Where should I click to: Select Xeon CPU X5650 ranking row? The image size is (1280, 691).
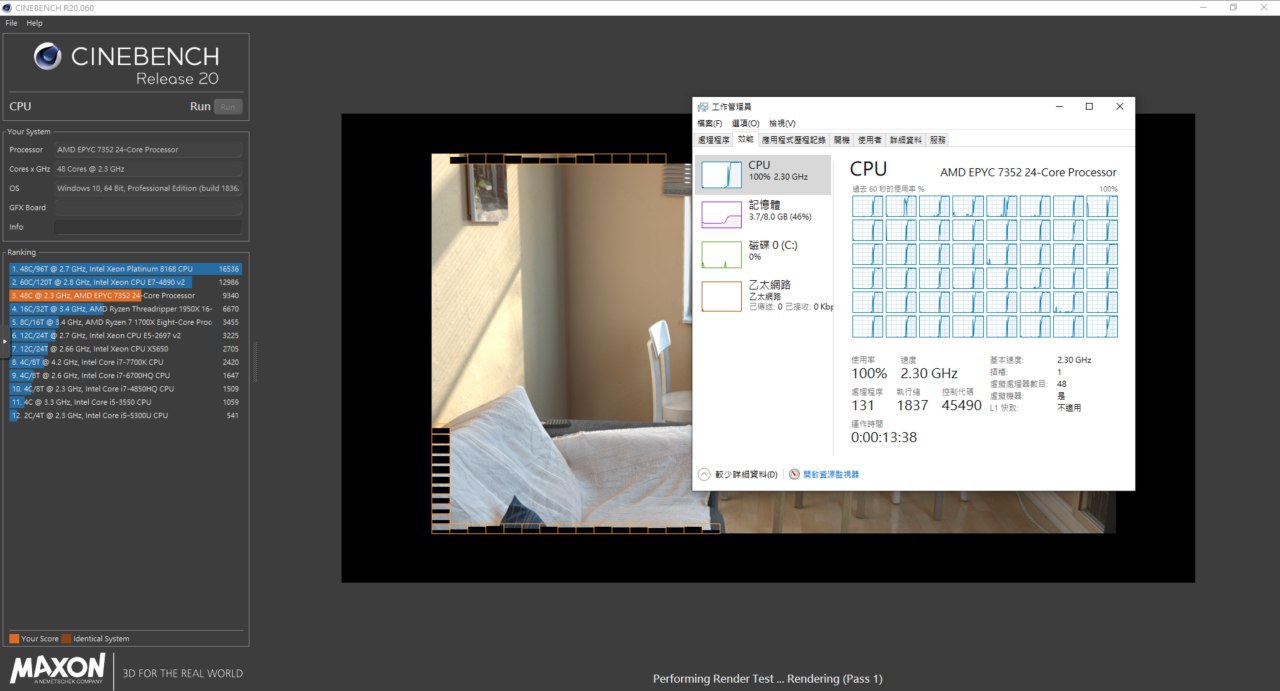pyautogui.click(x=125, y=349)
